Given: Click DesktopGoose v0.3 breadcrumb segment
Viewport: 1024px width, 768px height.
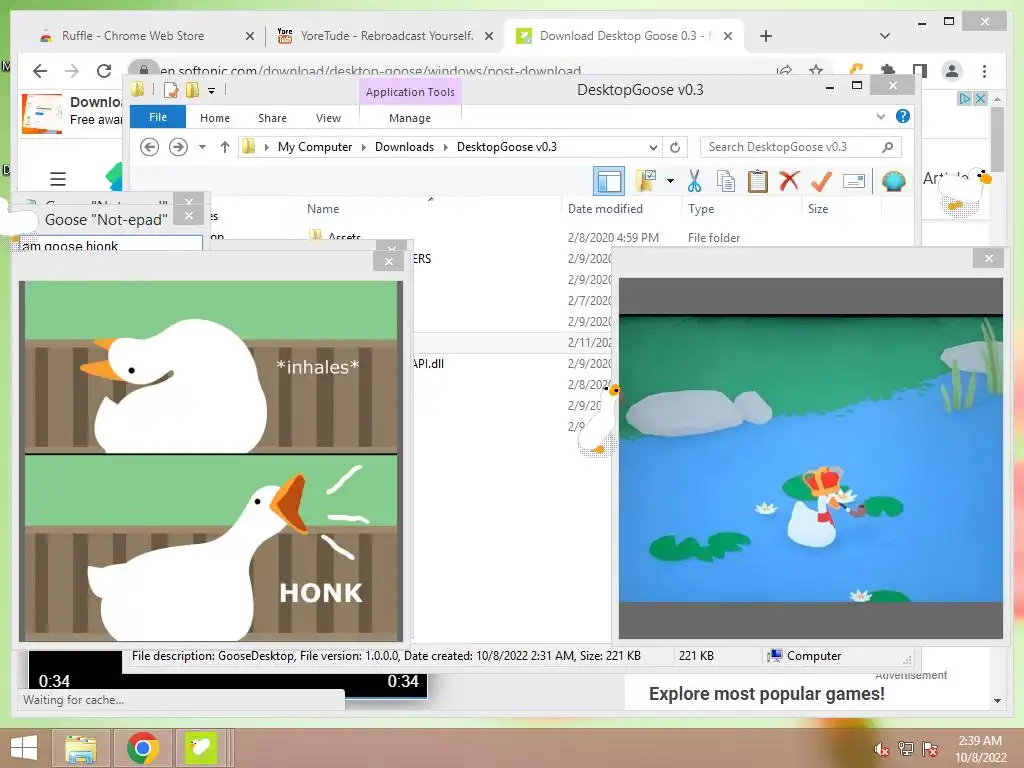Looking at the screenshot, I should coord(507,147).
